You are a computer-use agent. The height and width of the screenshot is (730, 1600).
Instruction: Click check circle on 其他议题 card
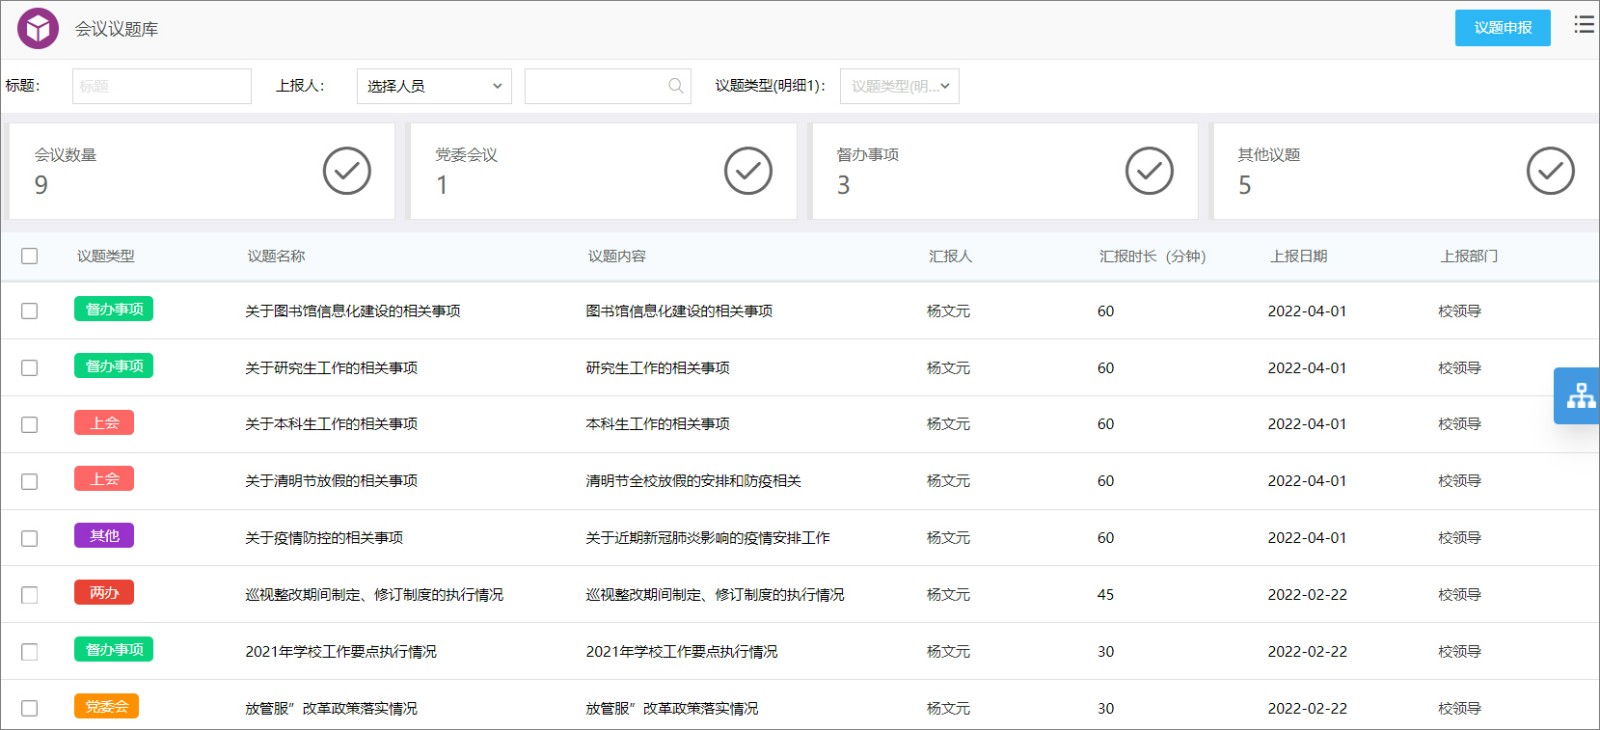(1550, 171)
